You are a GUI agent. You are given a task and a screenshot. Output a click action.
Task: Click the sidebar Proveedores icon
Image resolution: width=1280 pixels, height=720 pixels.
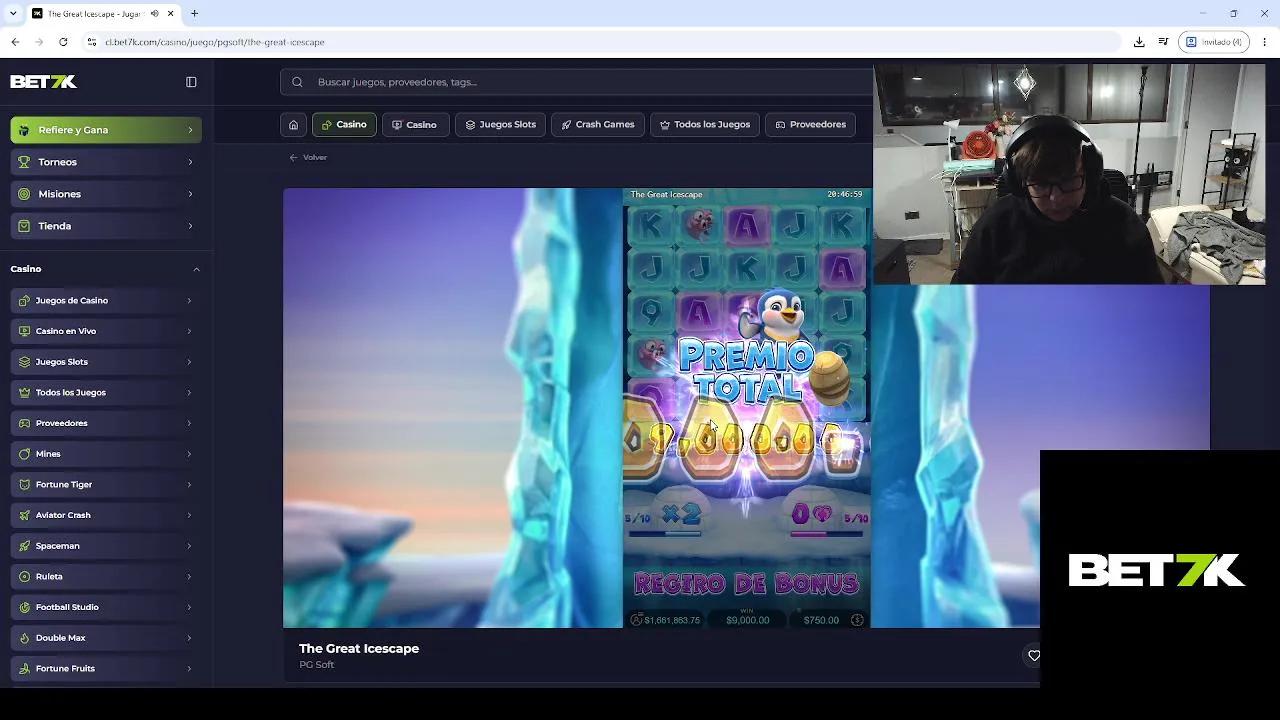24,423
